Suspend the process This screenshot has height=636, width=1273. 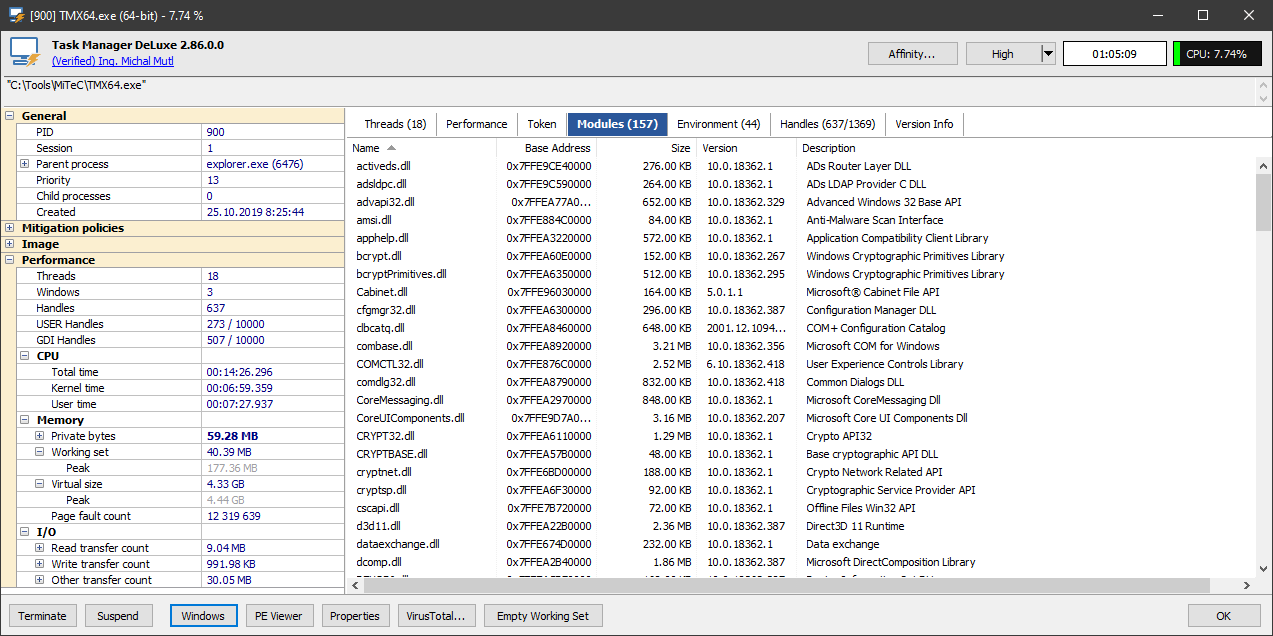118,616
